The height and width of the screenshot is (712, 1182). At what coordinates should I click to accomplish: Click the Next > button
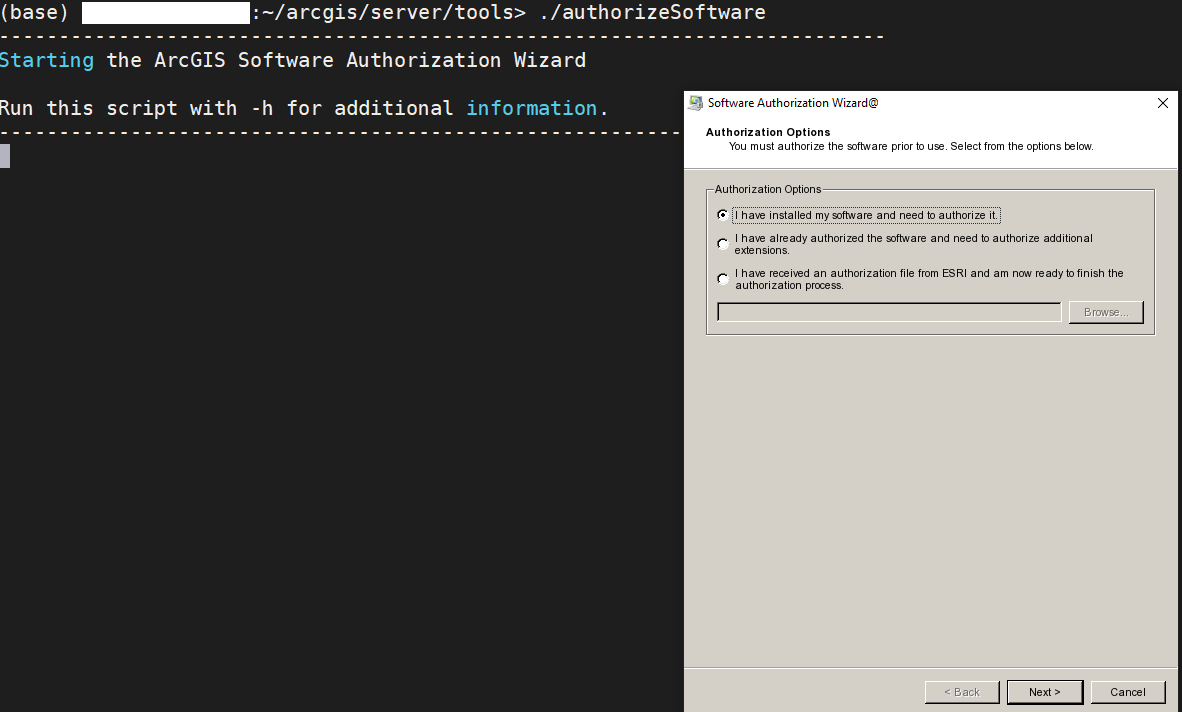pos(1045,692)
